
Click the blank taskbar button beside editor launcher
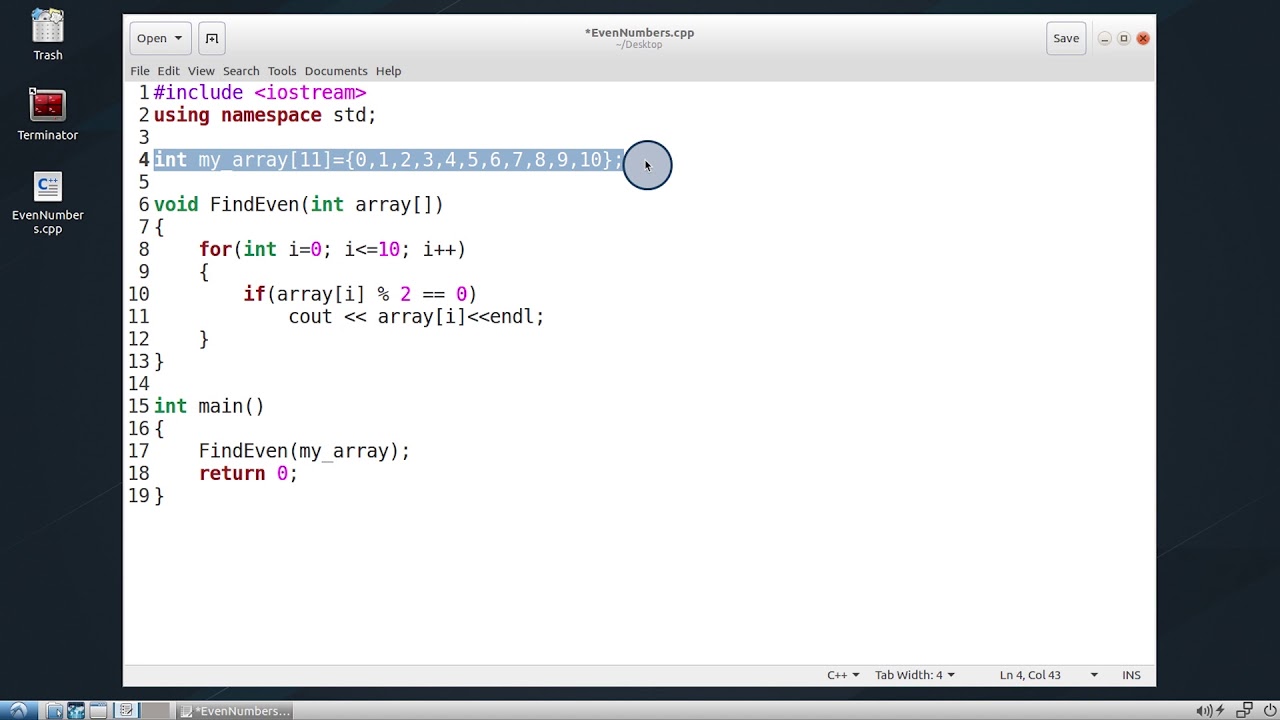(155, 711)
